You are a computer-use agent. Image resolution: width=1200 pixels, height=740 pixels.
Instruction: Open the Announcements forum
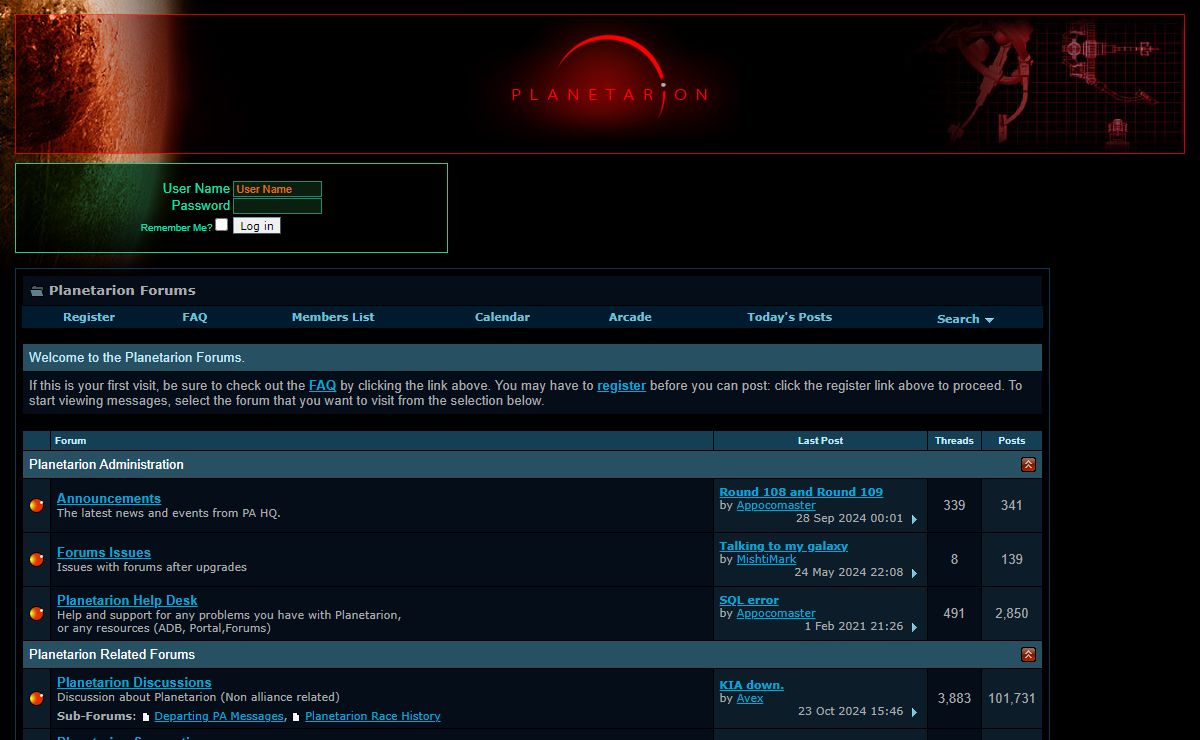pos(109,498)
